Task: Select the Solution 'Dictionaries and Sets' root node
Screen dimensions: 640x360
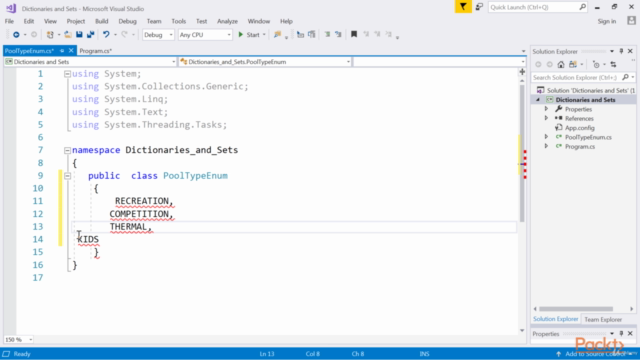Action: [590, 90]
